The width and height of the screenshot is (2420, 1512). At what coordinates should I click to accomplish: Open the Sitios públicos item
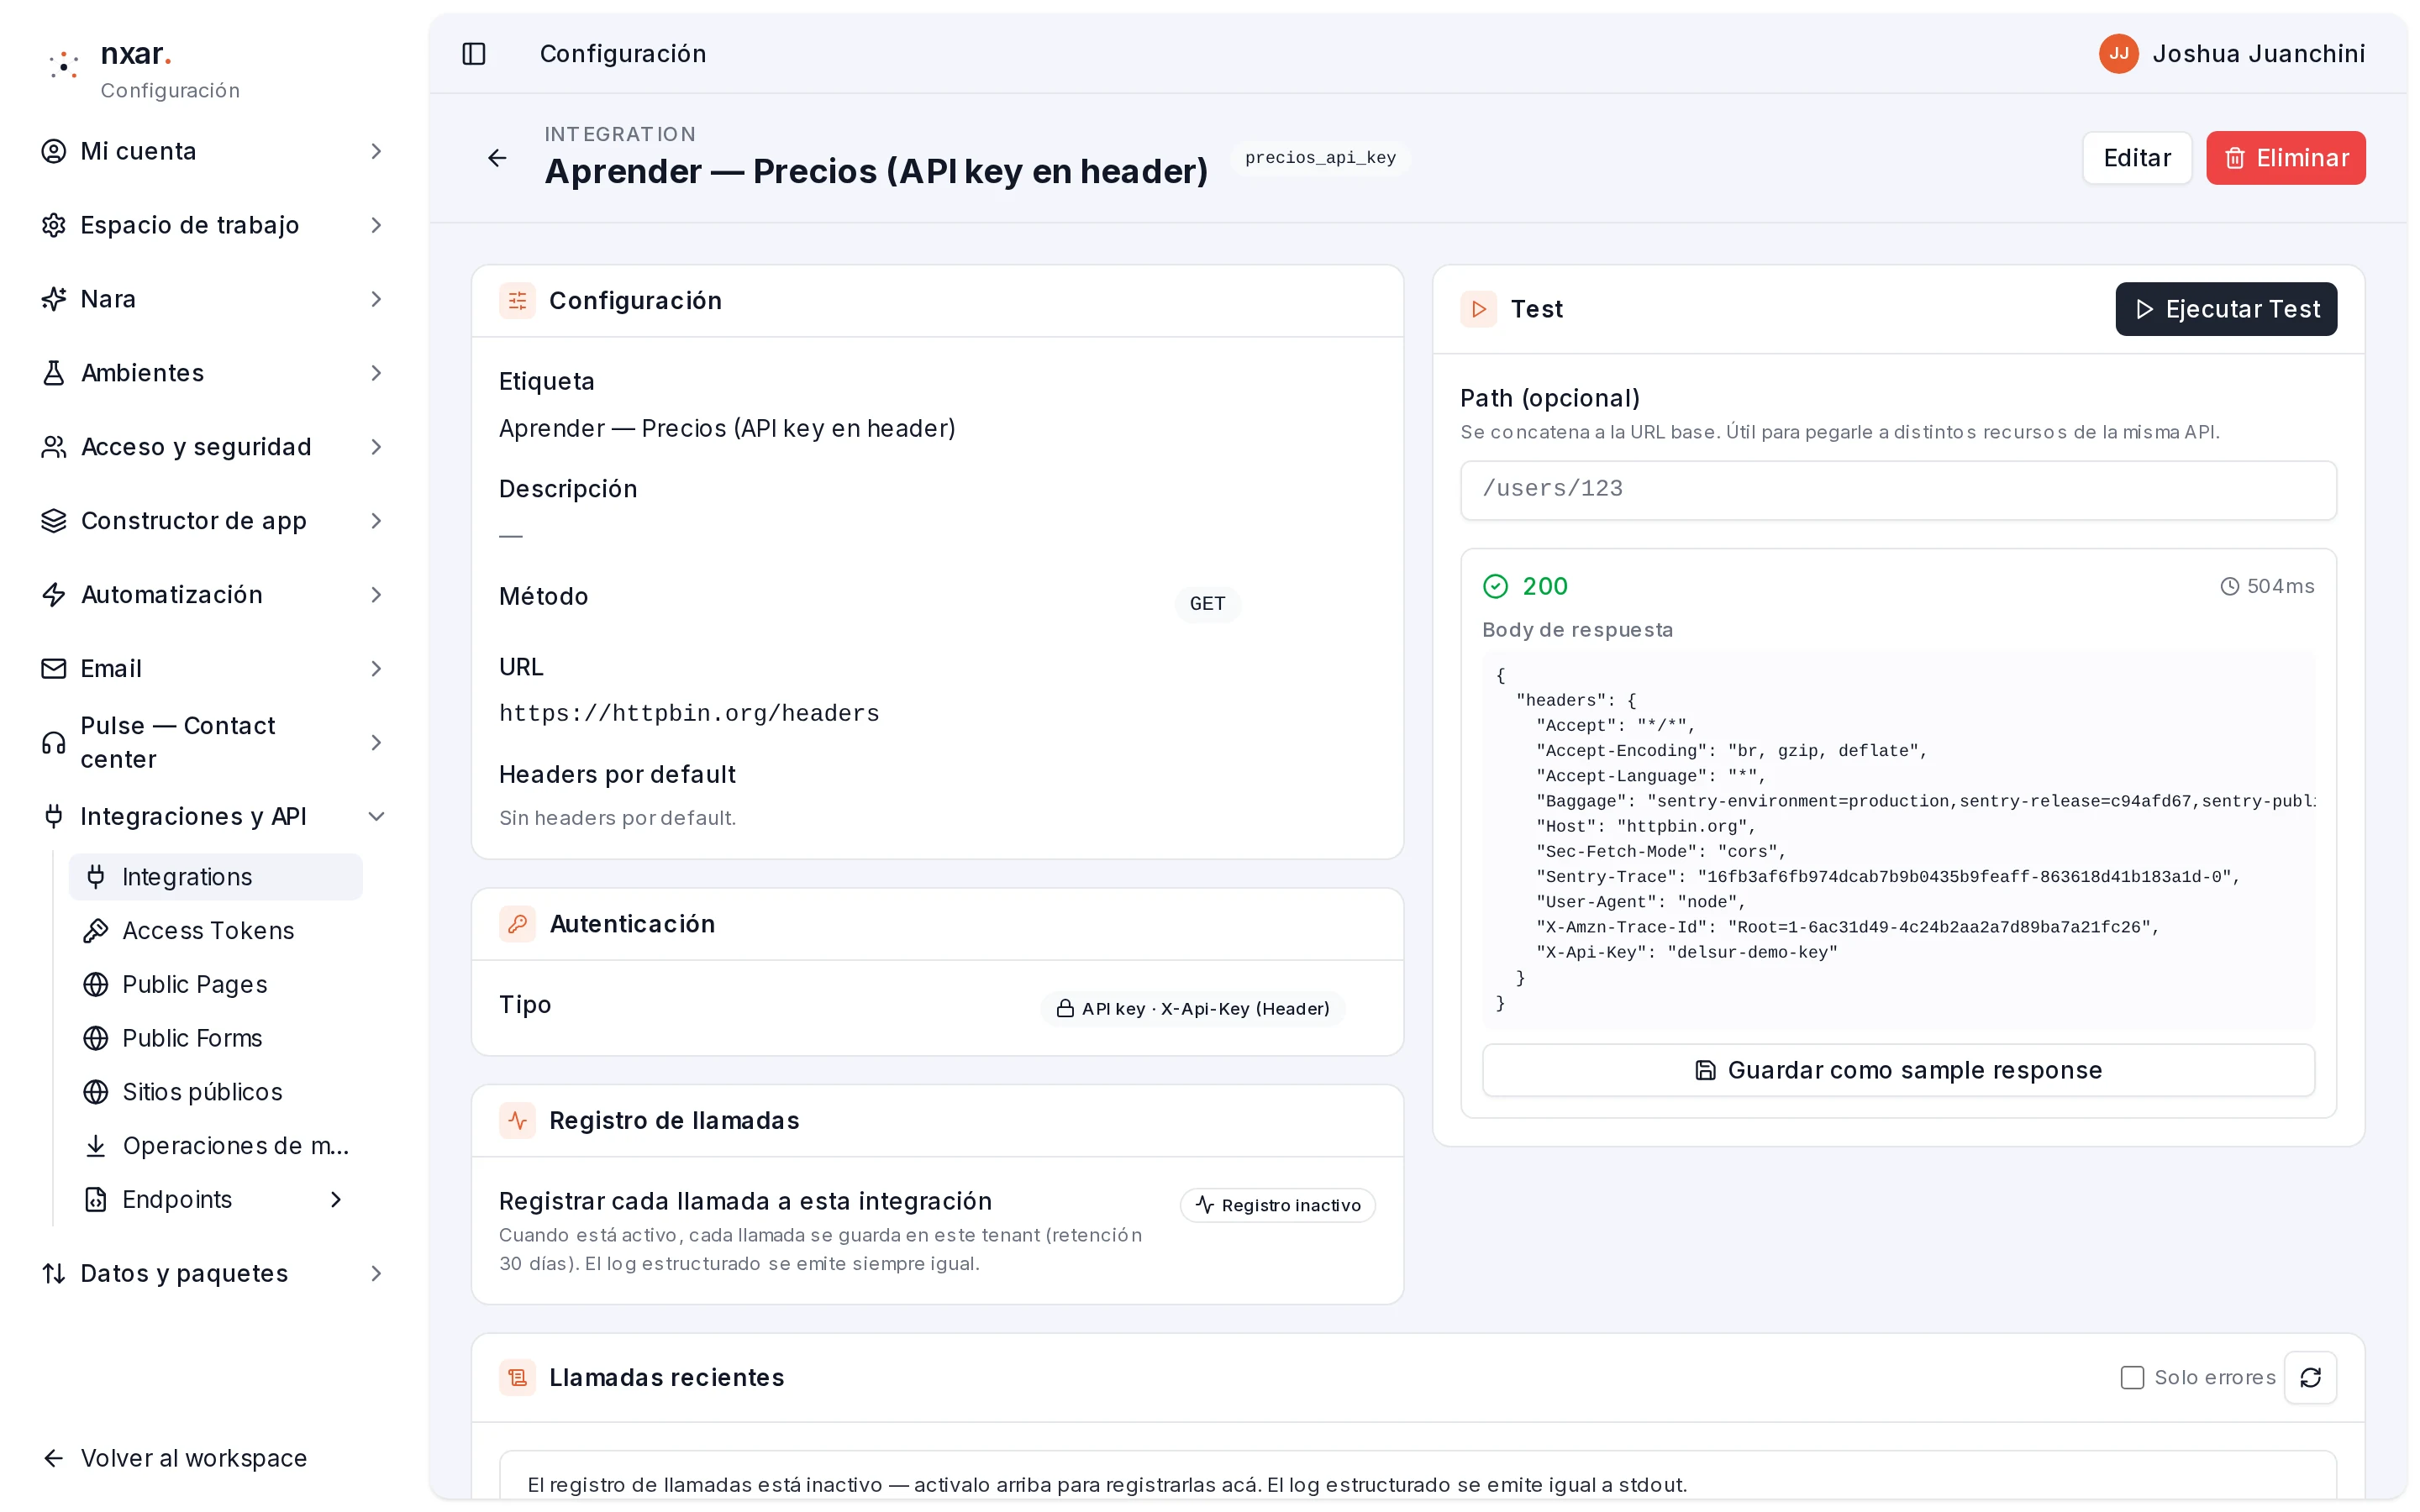coord(216,1093)
